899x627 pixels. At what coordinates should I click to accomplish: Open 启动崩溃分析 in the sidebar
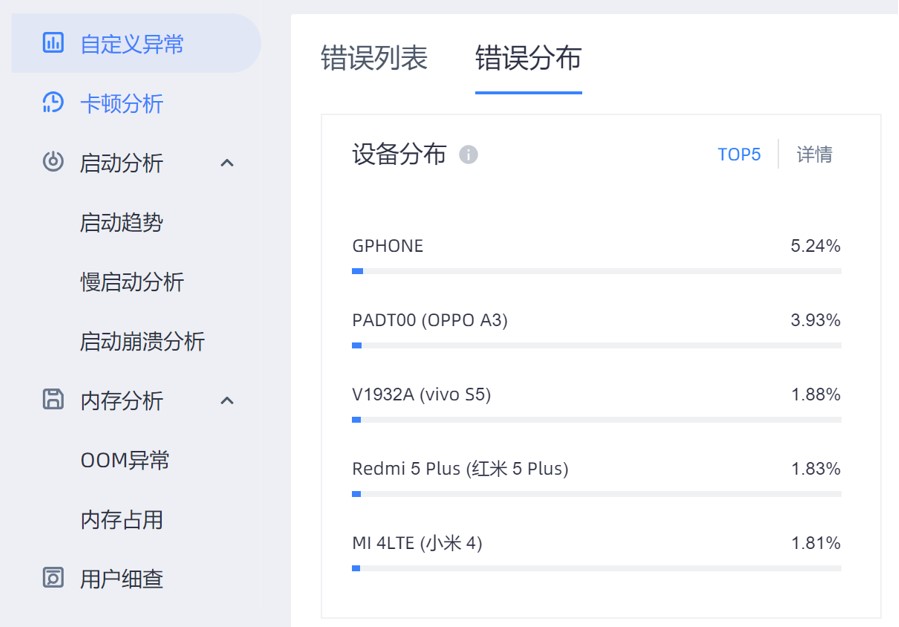(142, 341)
